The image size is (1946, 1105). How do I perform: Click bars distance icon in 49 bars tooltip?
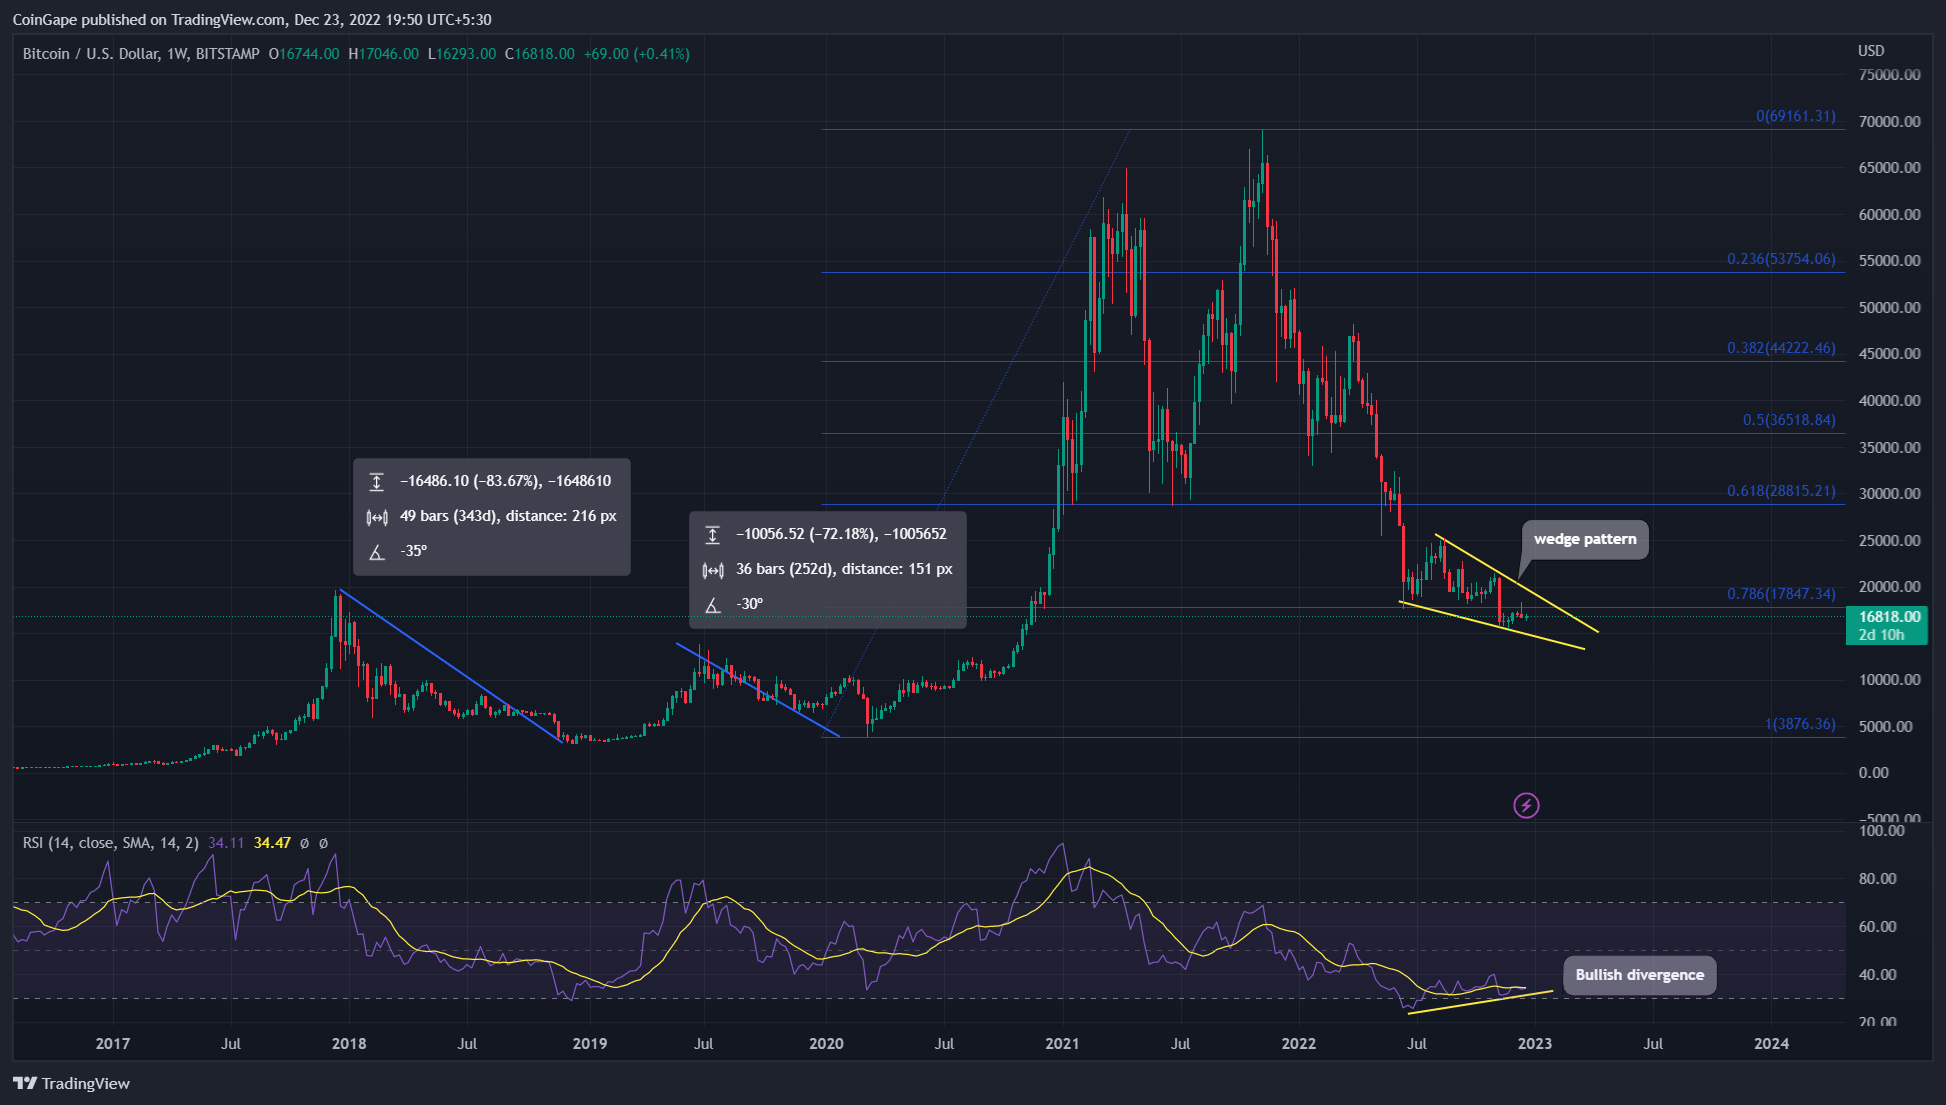377,517
